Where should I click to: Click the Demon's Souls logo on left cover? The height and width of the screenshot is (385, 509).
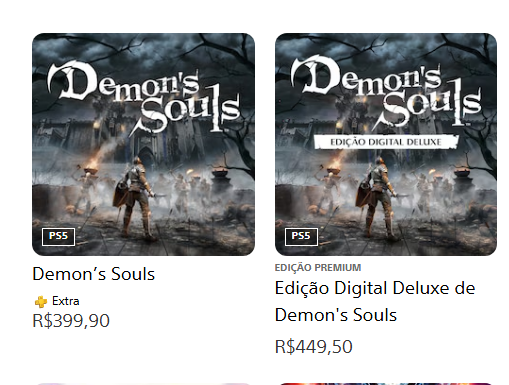click(x=144, y=97)
